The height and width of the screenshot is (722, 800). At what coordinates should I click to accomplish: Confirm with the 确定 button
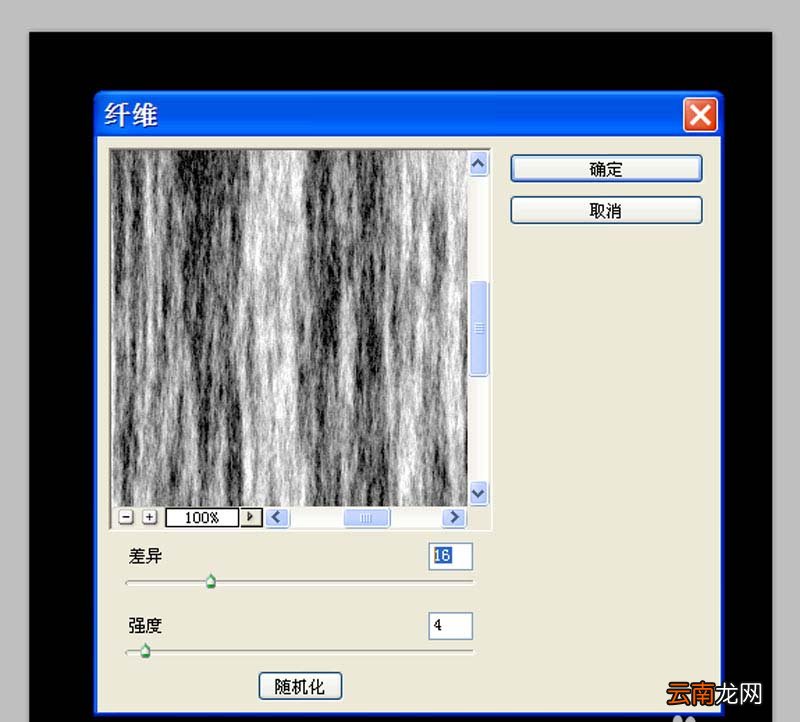606,168
